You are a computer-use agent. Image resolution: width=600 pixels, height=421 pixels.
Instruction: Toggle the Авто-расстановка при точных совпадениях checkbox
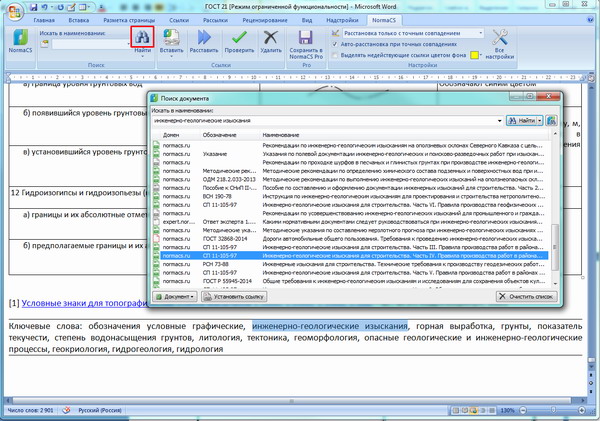coord(333,44)
